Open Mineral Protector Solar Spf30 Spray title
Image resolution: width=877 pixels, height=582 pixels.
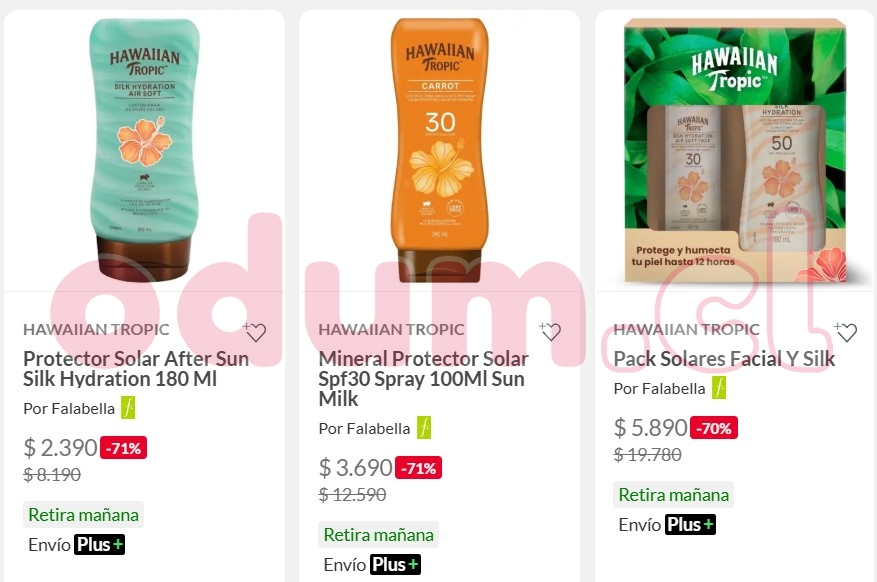point(423,378)
